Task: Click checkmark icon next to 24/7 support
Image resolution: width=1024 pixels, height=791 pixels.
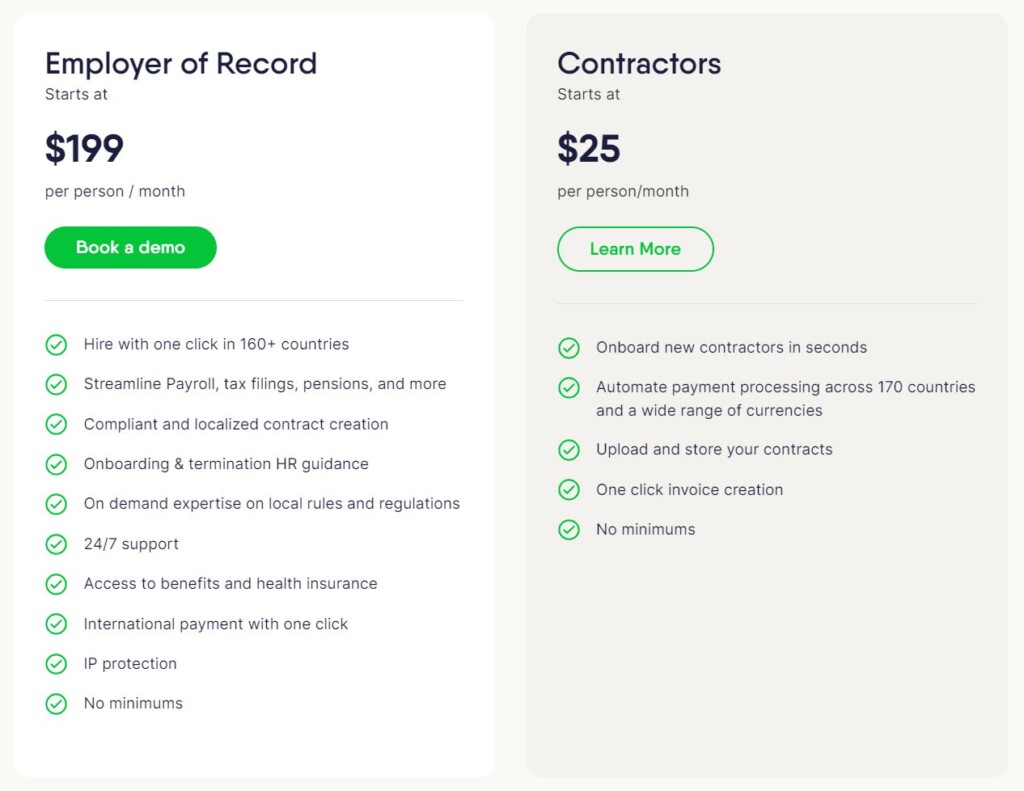Action: click(56, 544)
